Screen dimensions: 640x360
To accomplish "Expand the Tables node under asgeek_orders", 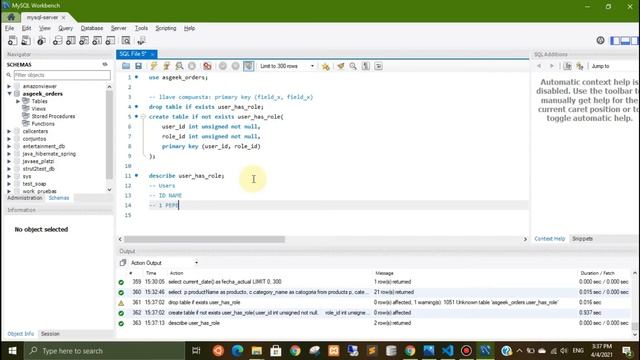I will (18, 101).
